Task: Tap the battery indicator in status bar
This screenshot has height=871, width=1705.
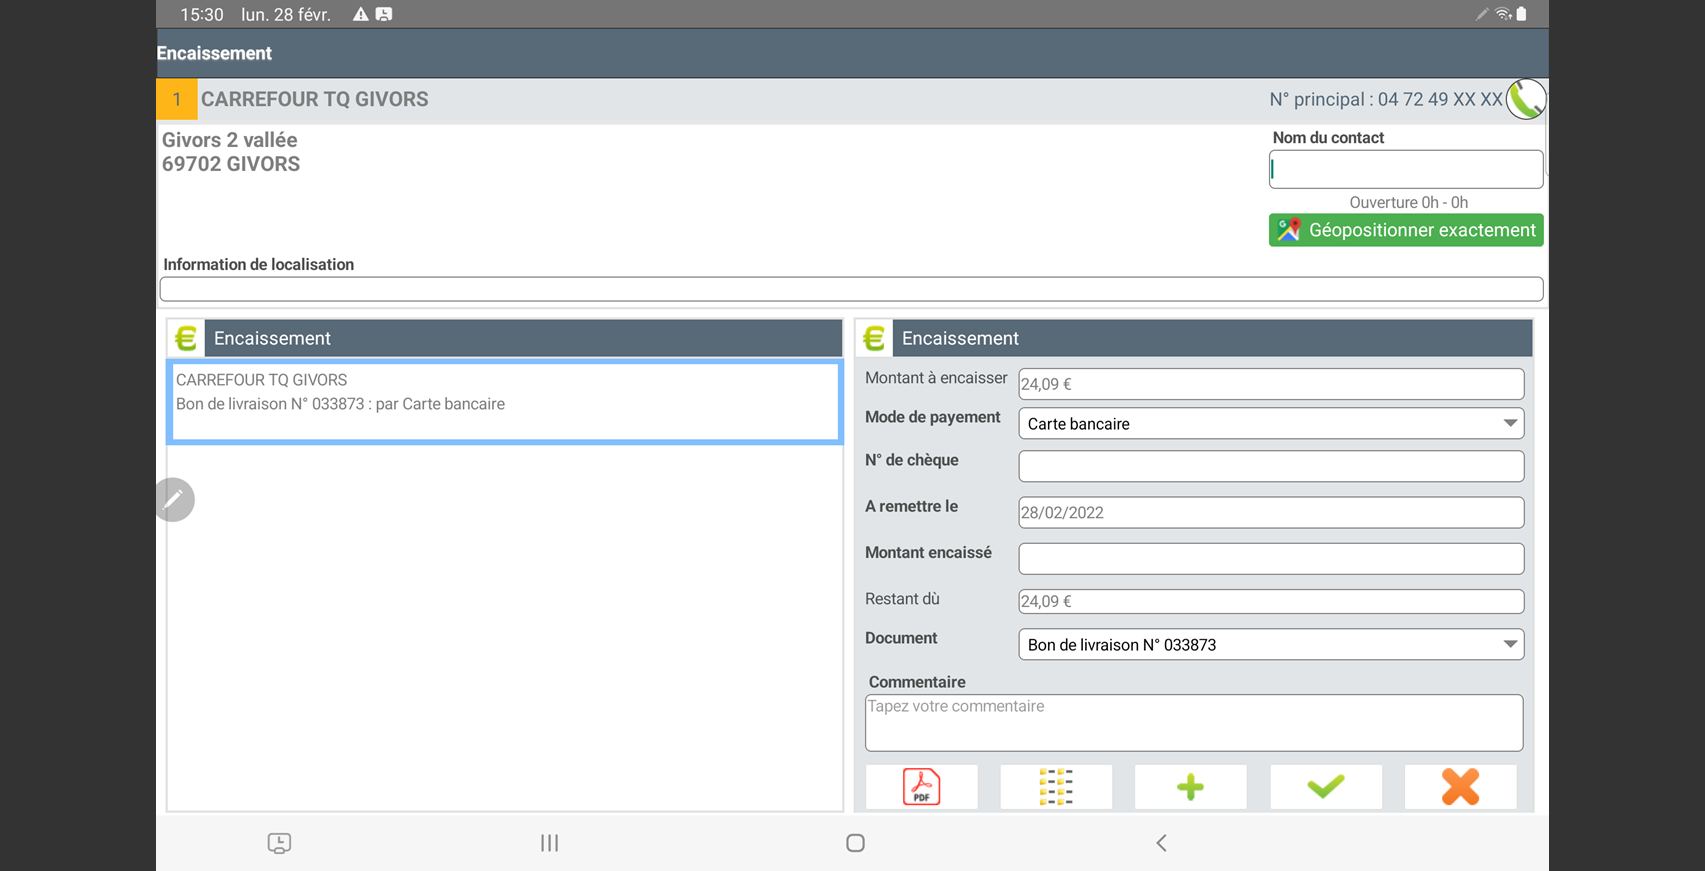Action: [1521, 14]
